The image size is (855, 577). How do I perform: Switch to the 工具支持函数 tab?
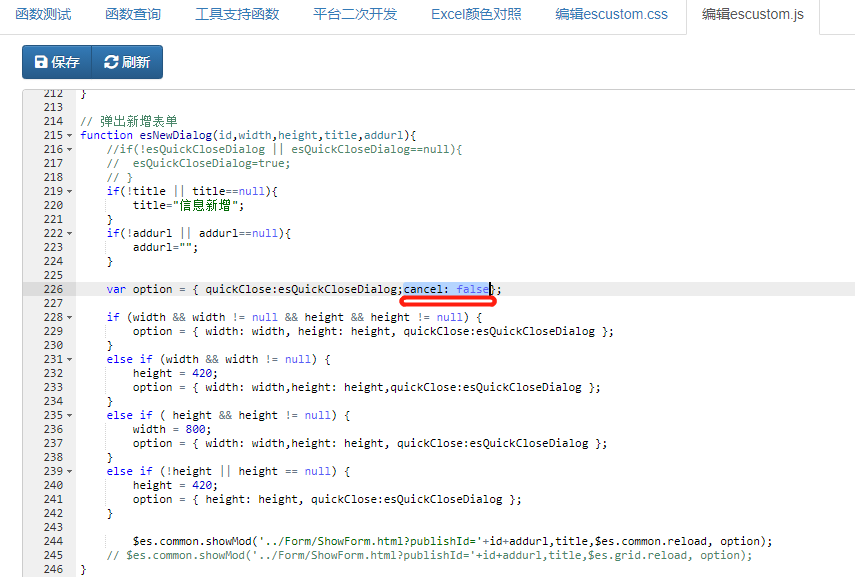[x=237, y=14]
